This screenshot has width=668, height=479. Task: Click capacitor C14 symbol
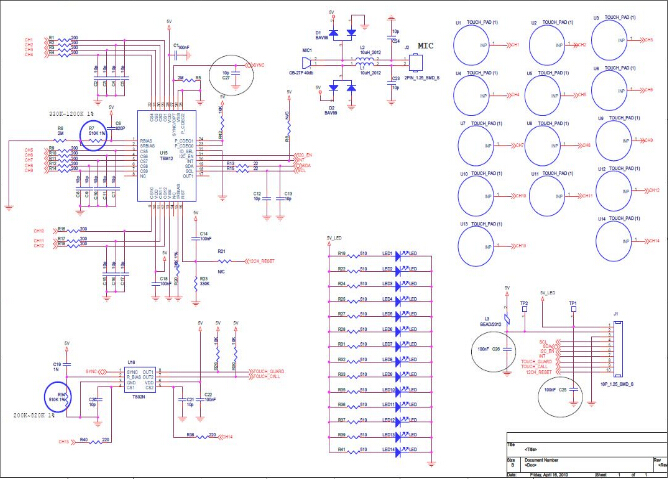(x=195, y=239)
